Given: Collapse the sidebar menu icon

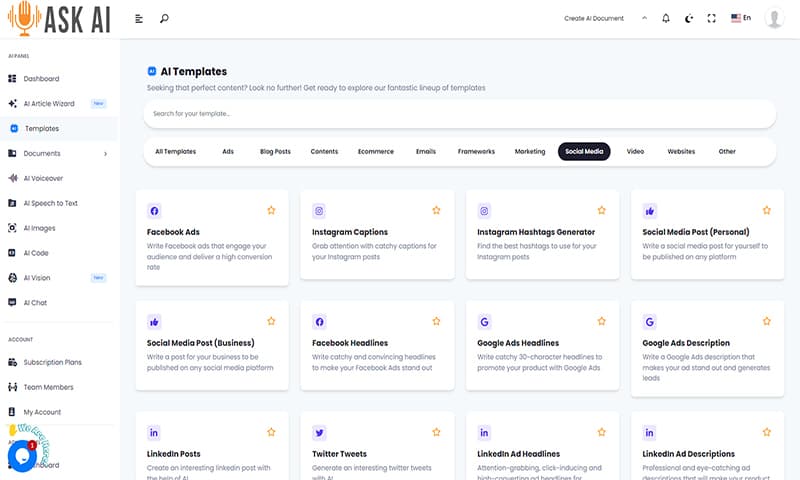Looking at the screenshot, I should click(139, 19).
